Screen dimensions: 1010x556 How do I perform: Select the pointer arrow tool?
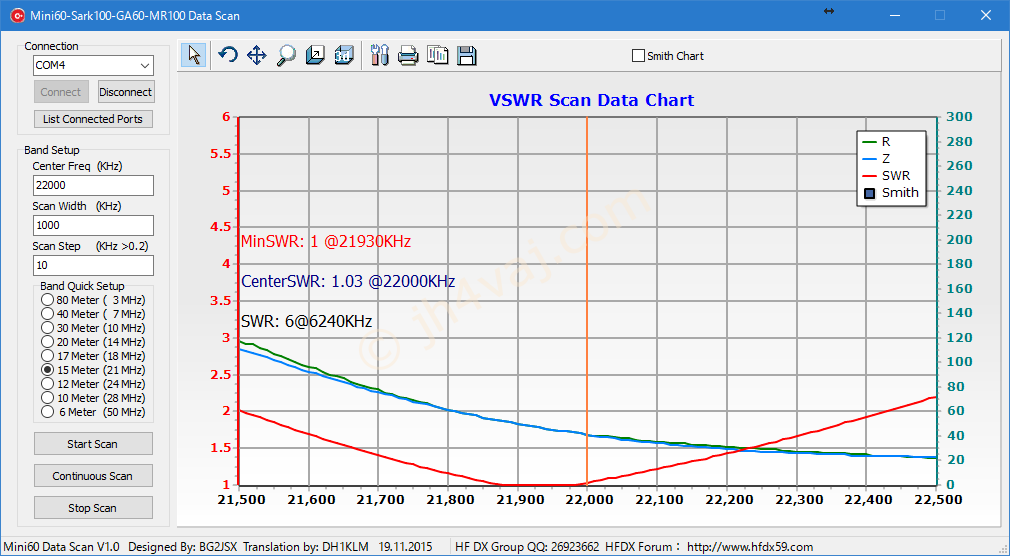coord(194,55)
